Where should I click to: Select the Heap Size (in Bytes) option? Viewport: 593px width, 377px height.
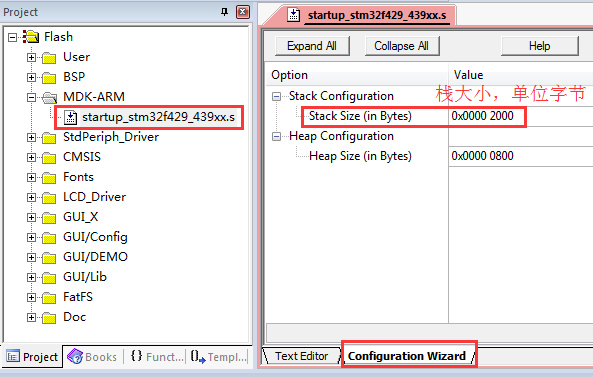(360, 156)
